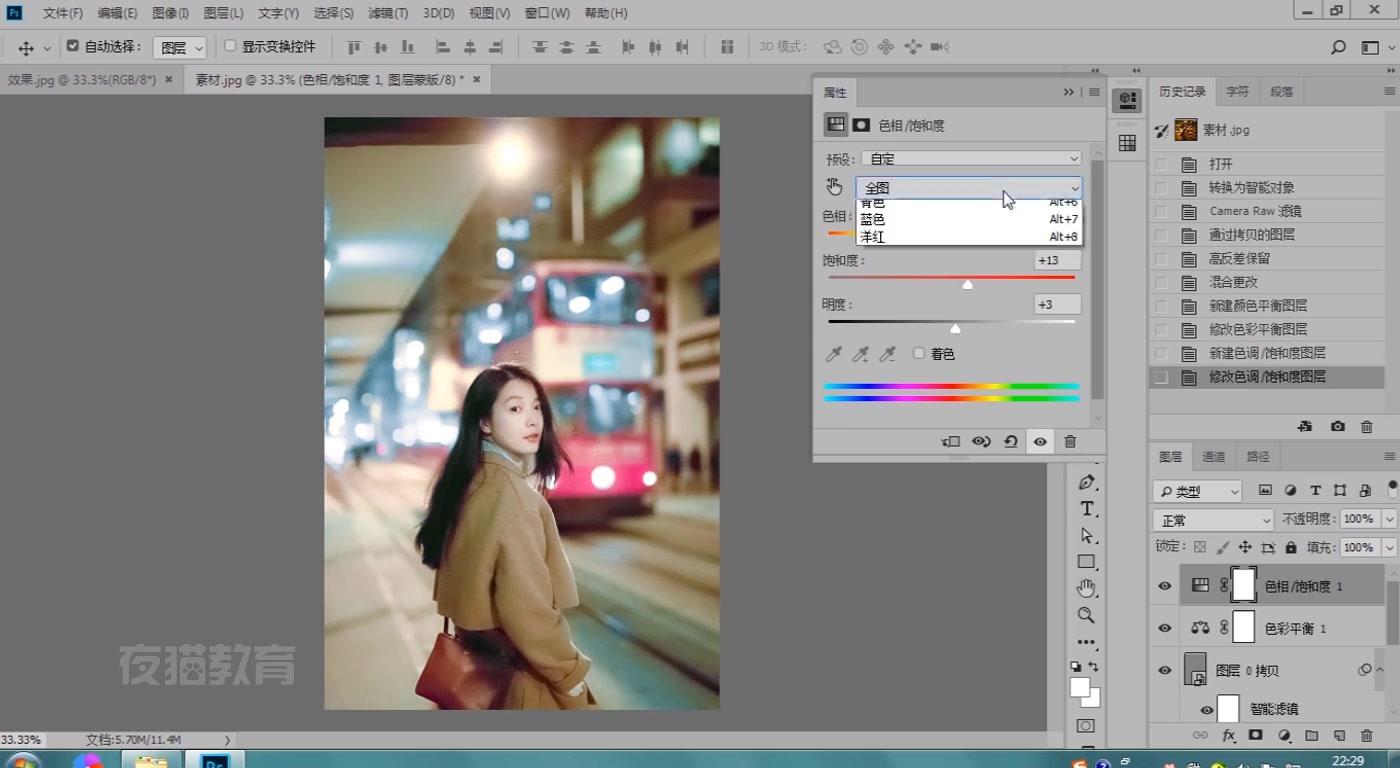Viewport: 1400px width, 768px height.
Task: Select the Horizontal Type tool
Action: coord(1087,509)
